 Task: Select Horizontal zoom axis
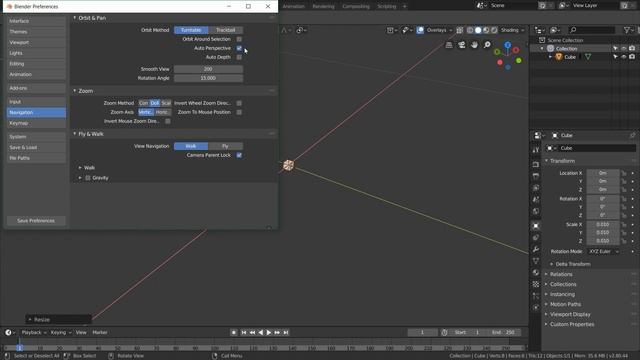coord(162,112)
